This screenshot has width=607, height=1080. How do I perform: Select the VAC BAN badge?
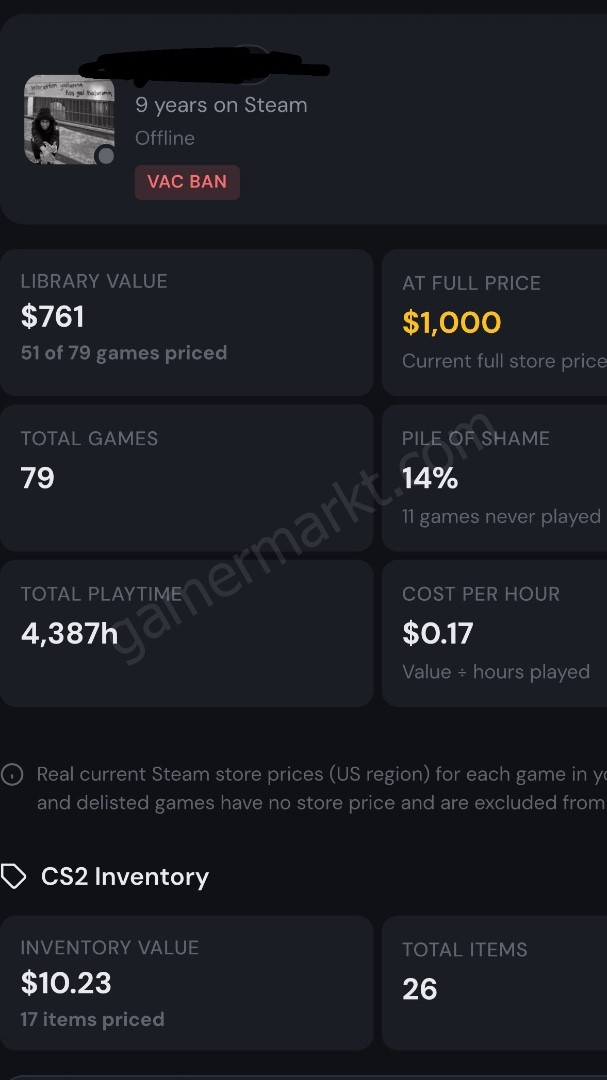click(x=187, y=182)
